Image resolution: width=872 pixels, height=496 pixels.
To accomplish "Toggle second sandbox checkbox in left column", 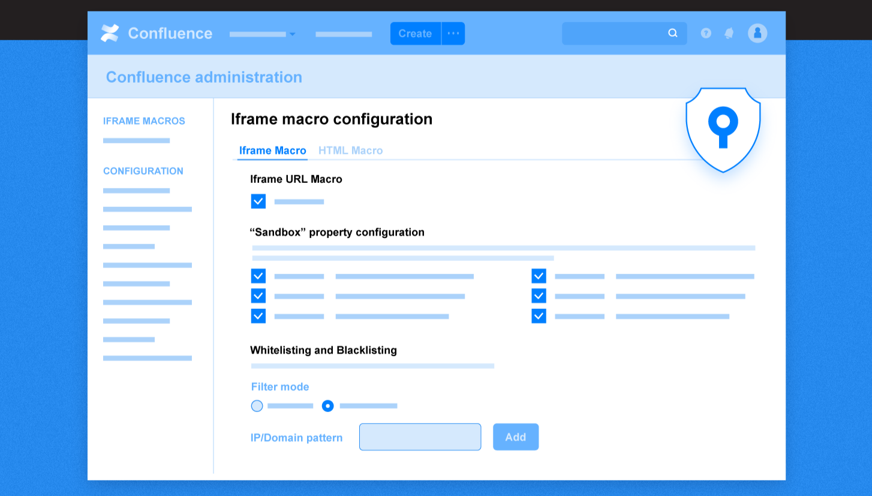I will (x=258, y=296).
